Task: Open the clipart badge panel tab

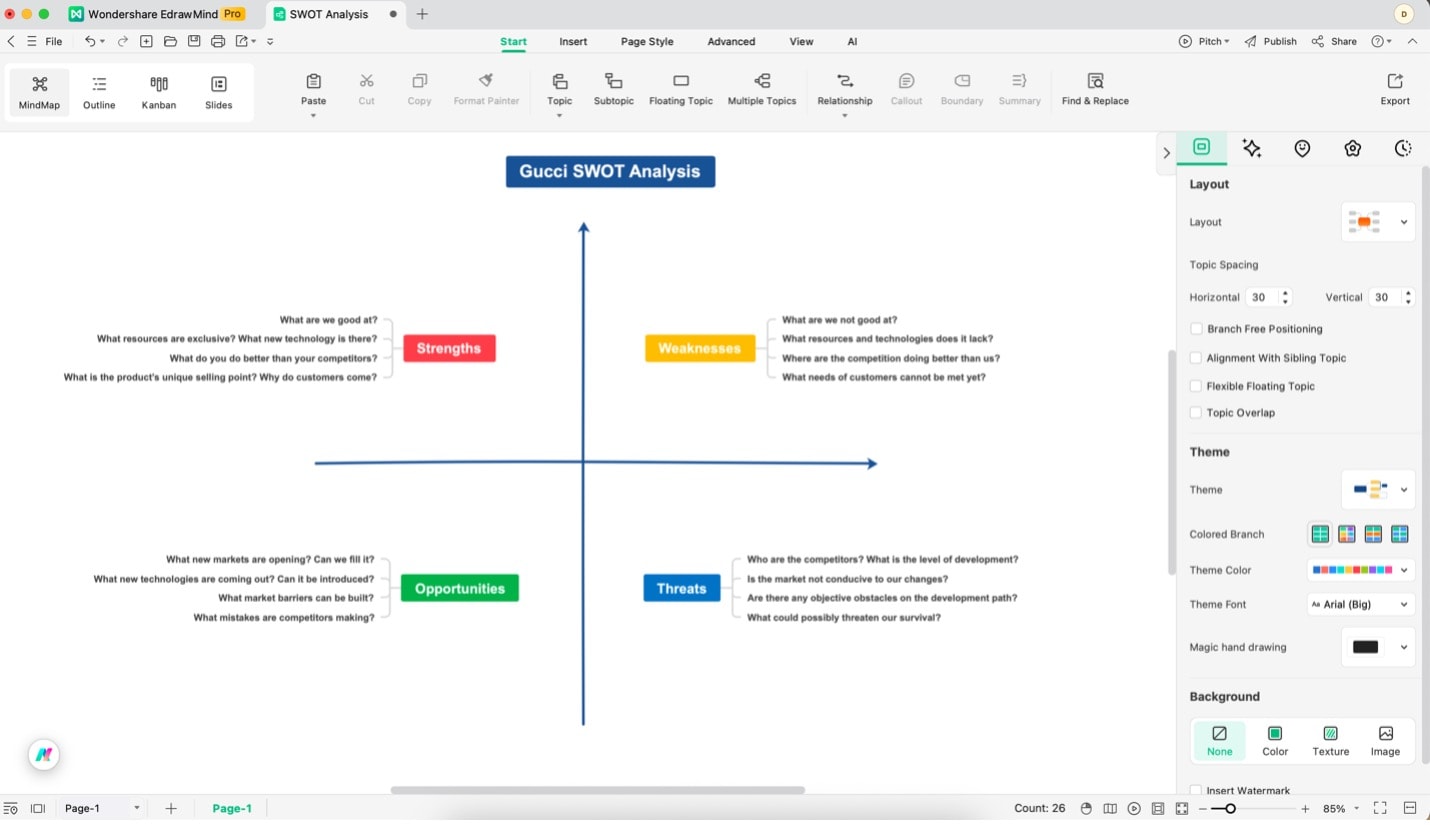Action: click(1353, 148)
